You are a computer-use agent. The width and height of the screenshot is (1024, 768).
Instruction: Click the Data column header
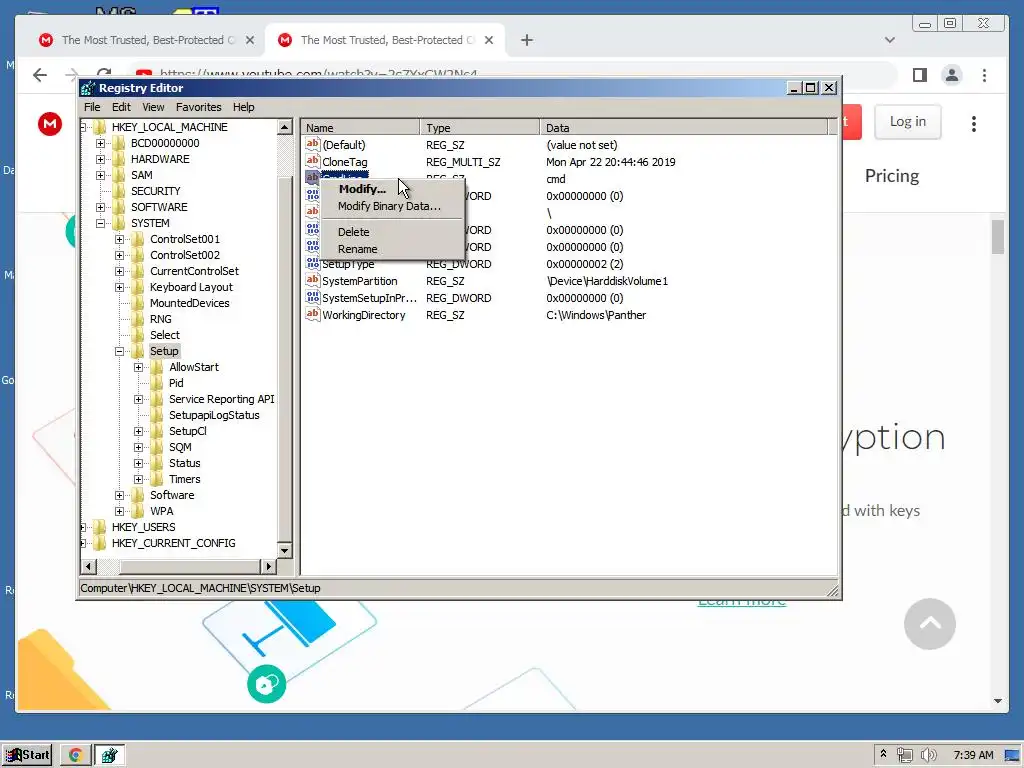[684, 128]
